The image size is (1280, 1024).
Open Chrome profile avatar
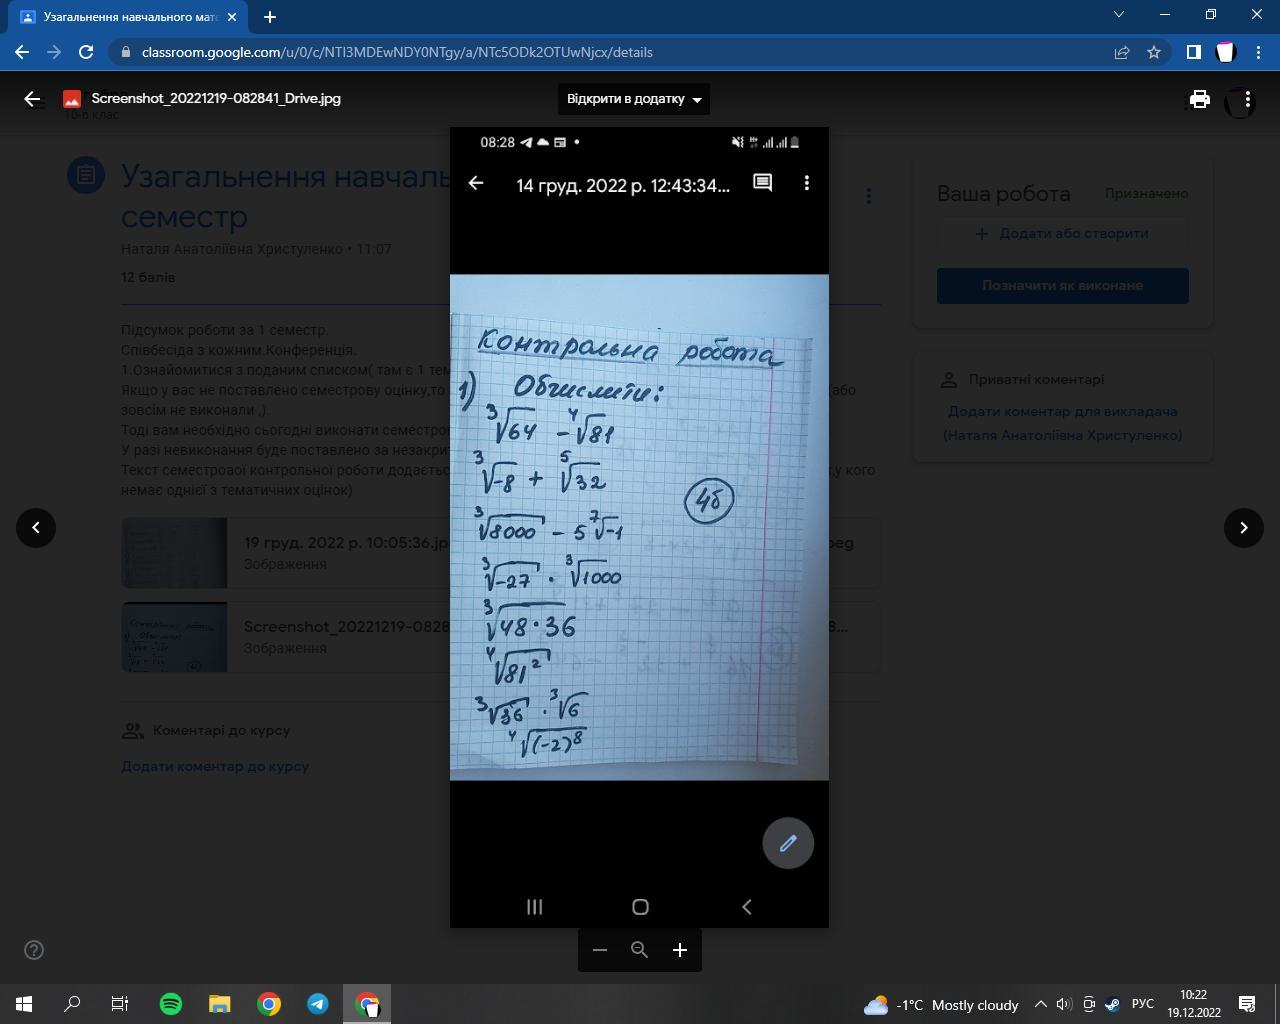coord(1226,52)
